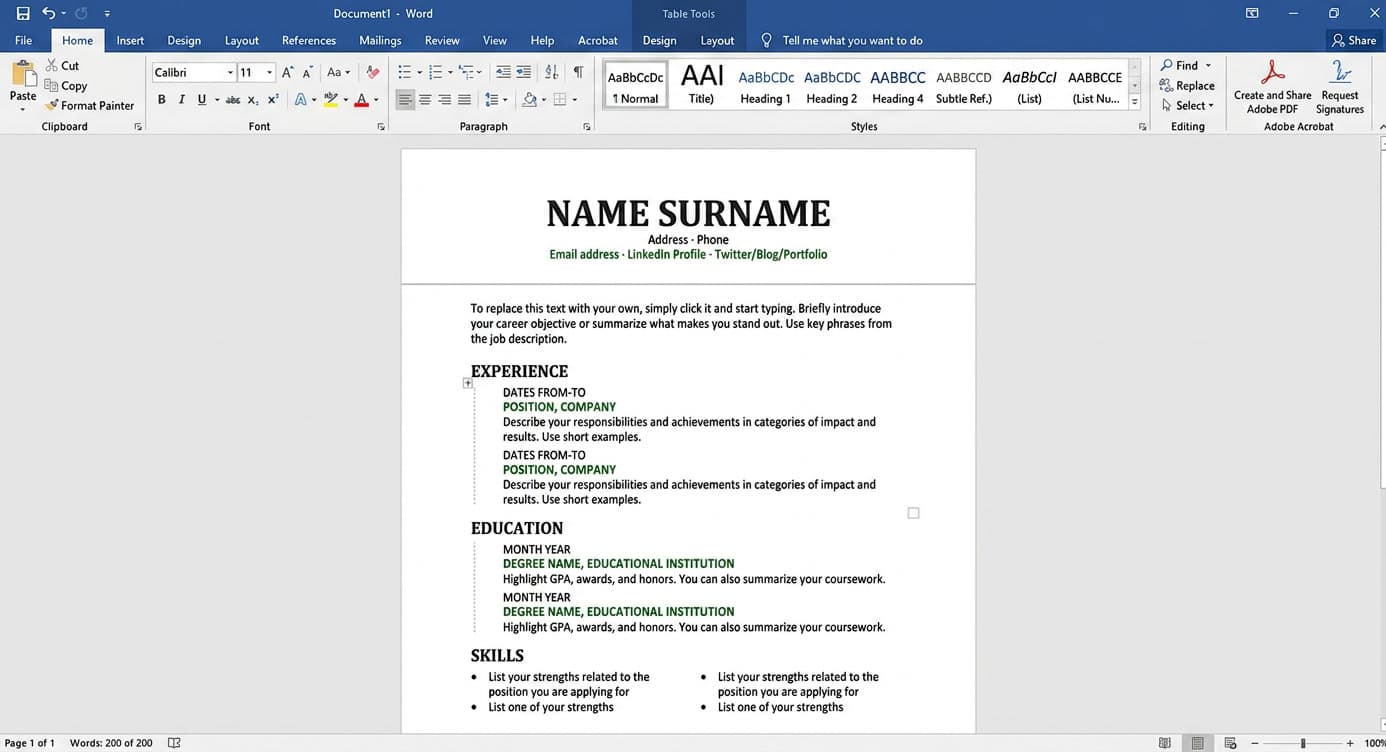Open the Change Case dropdown
Viewport: 1386px width, 752px height.
(339, 72)
